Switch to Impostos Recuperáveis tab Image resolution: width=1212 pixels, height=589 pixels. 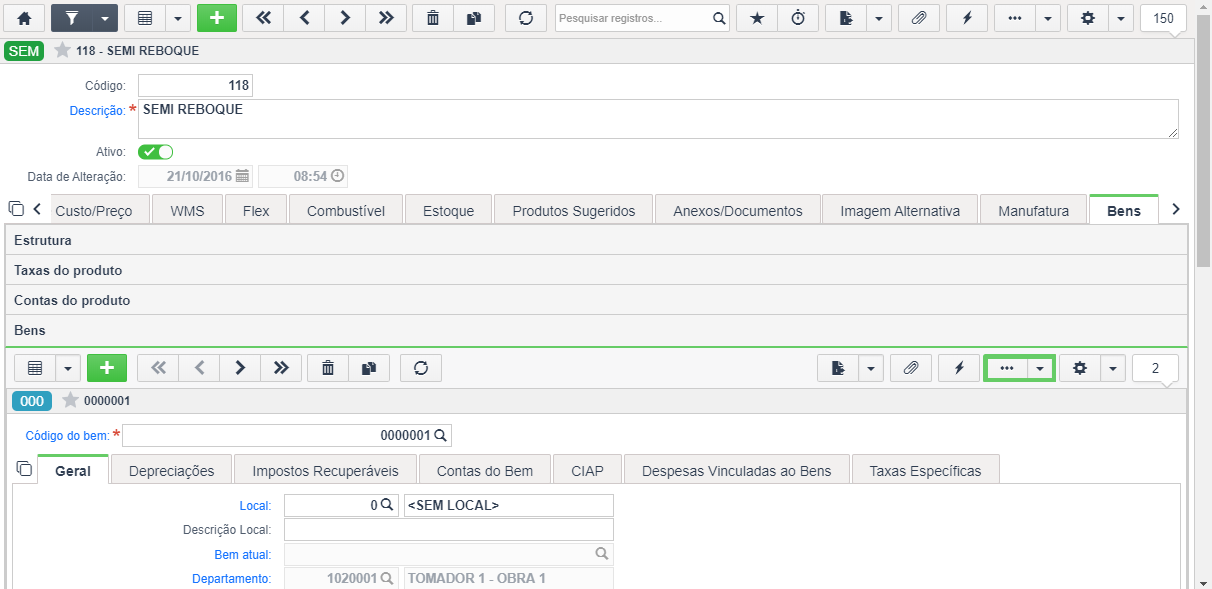[x=326, y=470]
